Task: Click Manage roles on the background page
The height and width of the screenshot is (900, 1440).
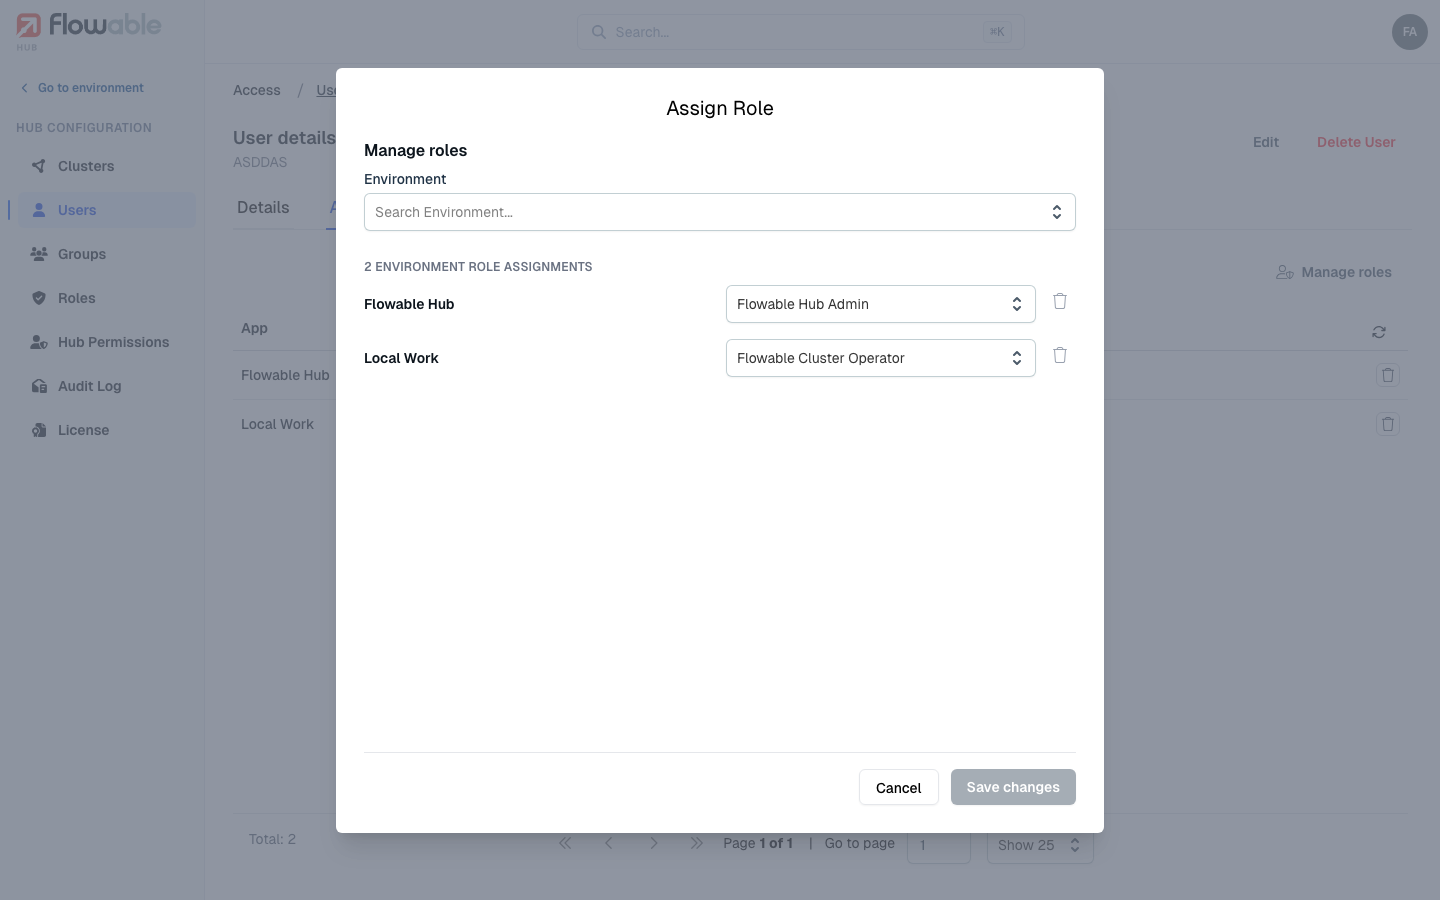Action: (x=1334, y=272)
